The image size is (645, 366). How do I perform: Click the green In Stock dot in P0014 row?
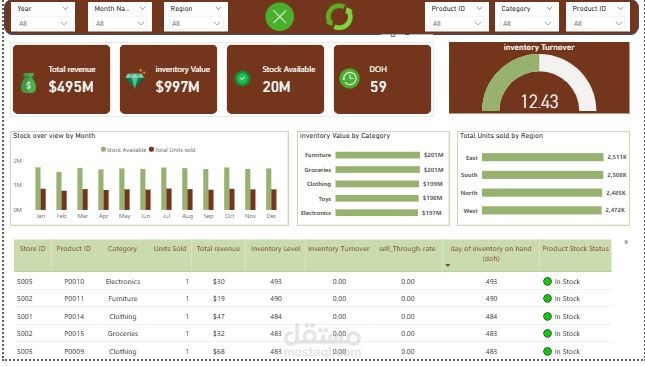click(x=547, y=316)
